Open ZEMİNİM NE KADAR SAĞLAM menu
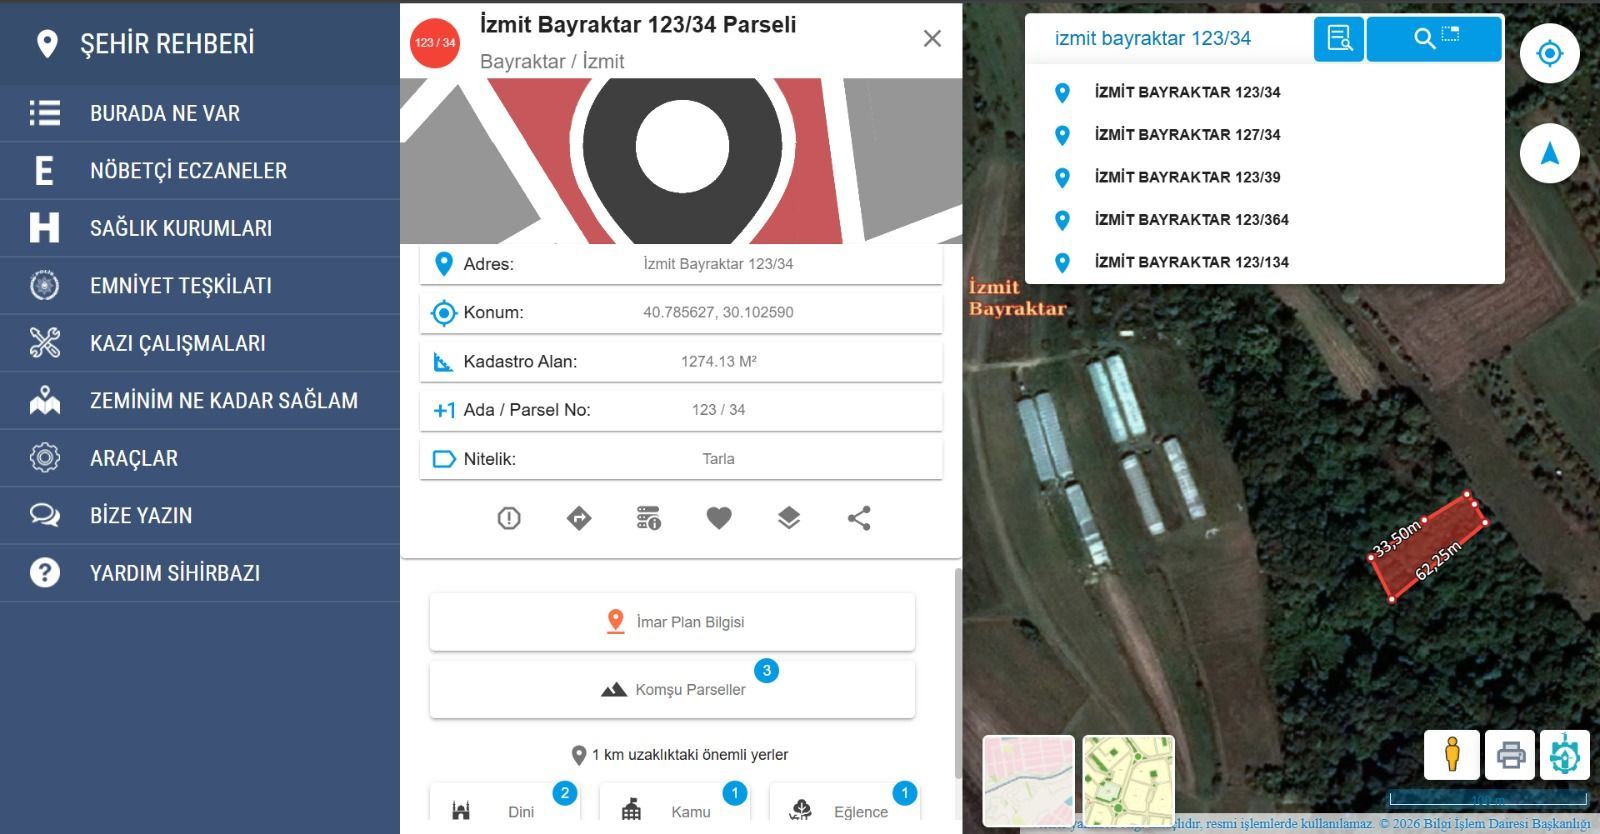Image resolution: width=1600 pixels, height=834 pixels. (223, 401)
